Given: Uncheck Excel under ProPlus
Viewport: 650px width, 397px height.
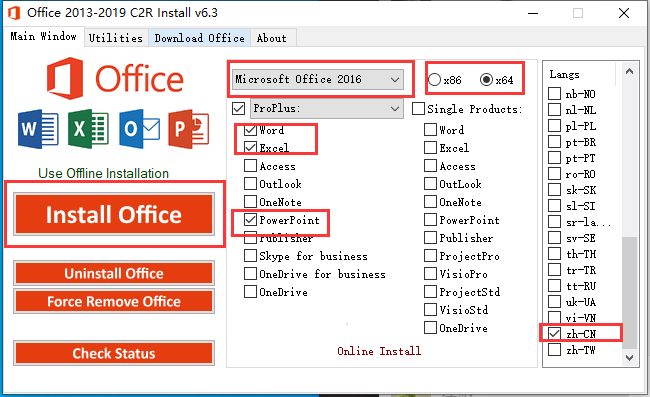Looking at the screenshot, I should pyautogui.click(x=250, y=148).
